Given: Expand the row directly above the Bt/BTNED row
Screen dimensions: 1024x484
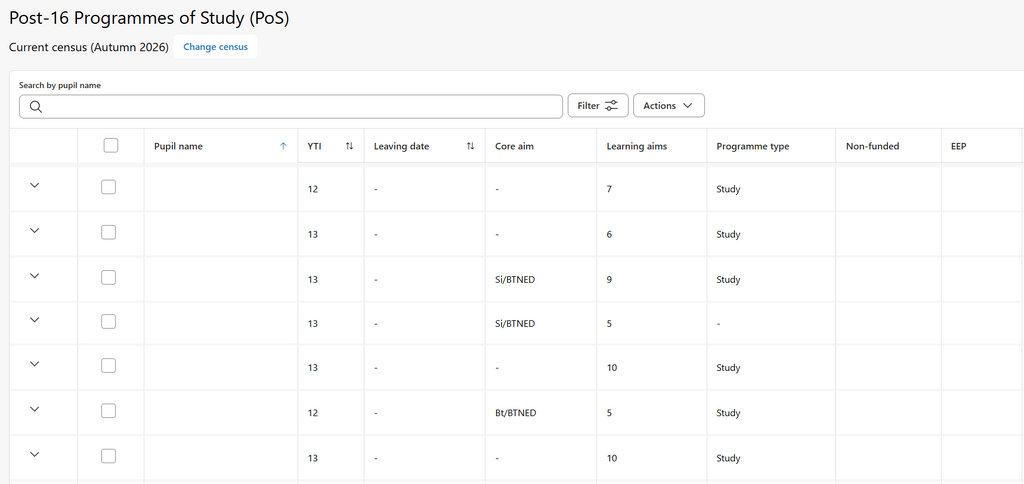Looking at the screenshot, I should [35, 364].
